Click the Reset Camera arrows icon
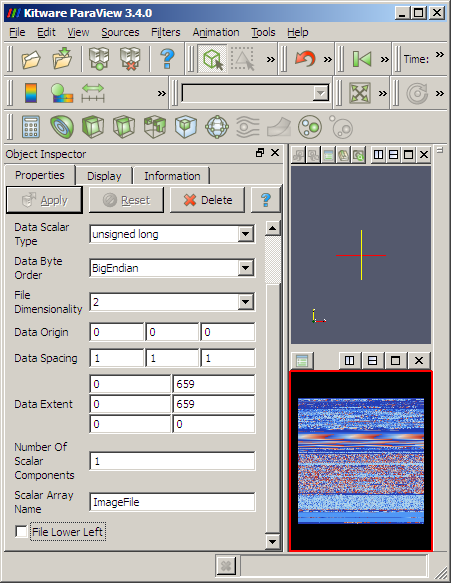The image size is (451, 583). 360,93
